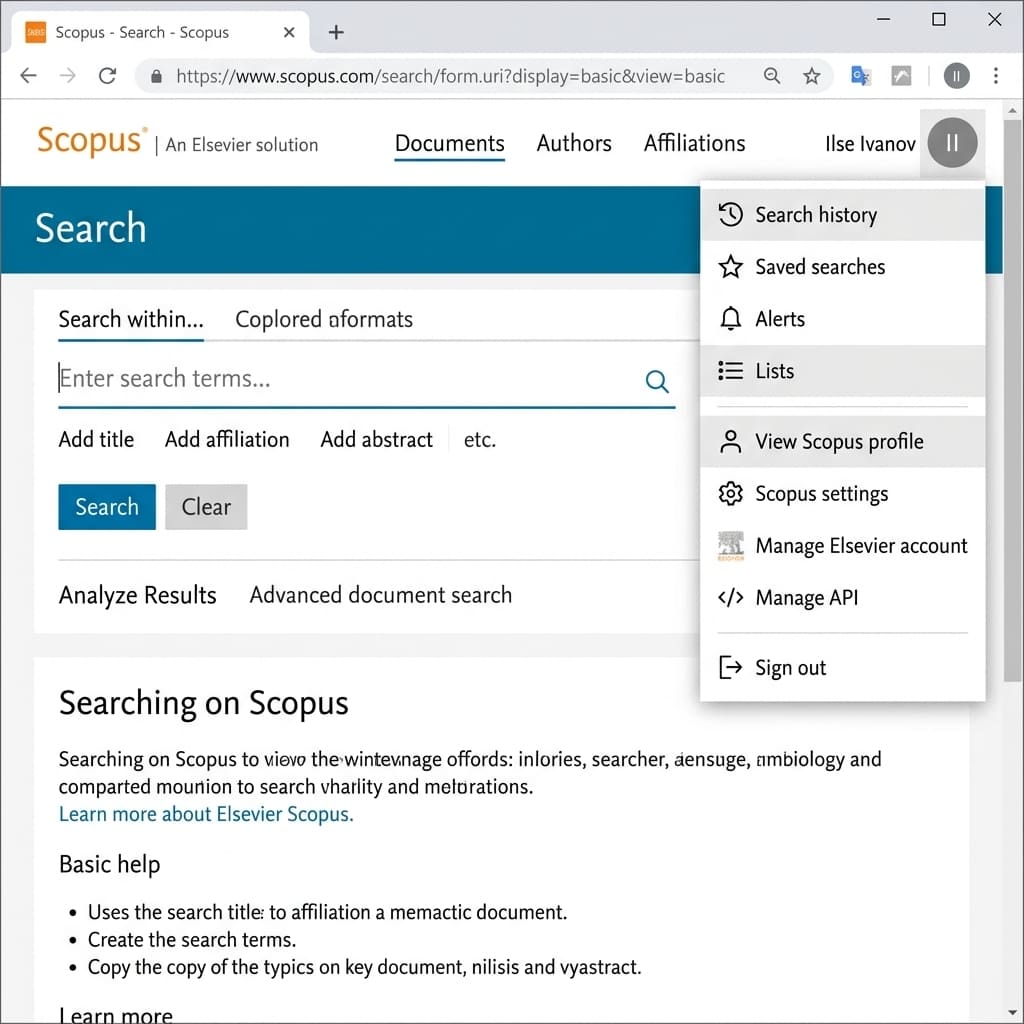The height and width of the screenshot is (1024, 1024).
Task: Click the exit arrow icon beside Sign out
Action: pyautogui.click(x=730, y=667)
